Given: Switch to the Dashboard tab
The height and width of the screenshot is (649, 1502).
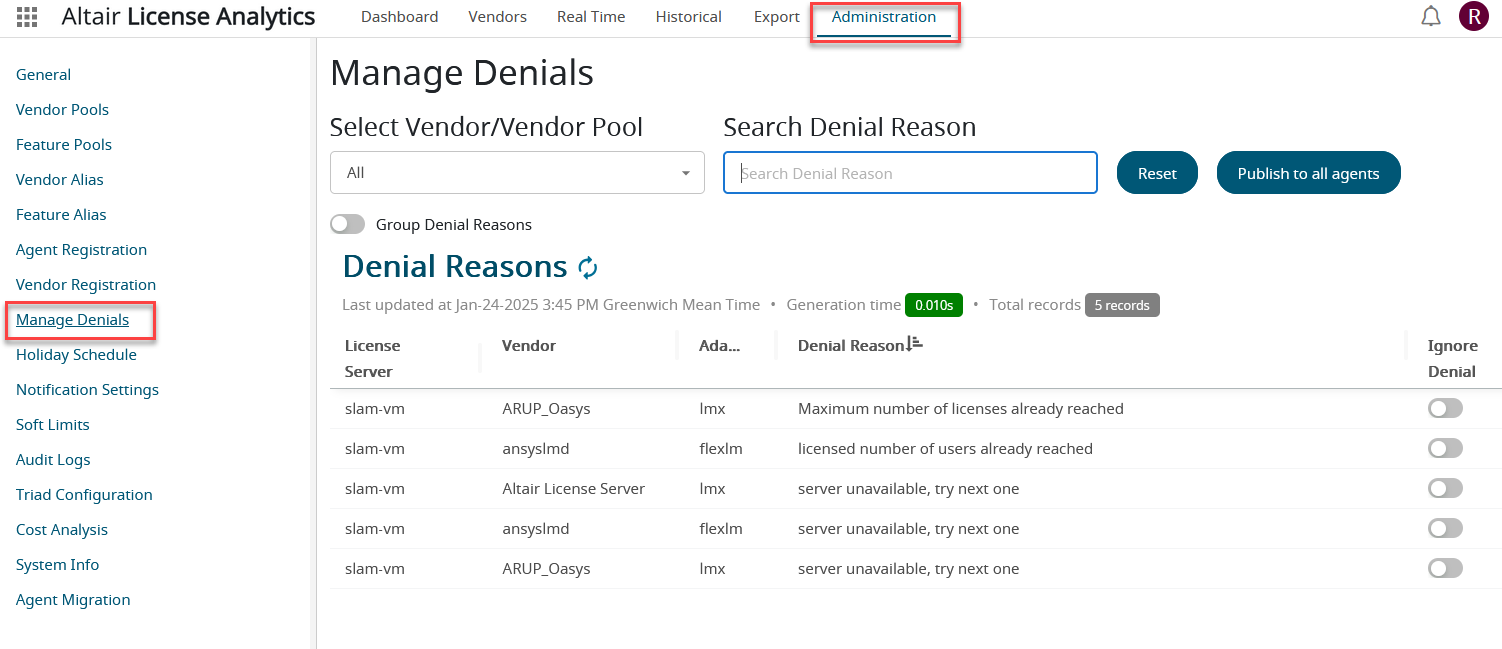Looking at the screenshot, I should pyautogui.click(x=399, y=17).
